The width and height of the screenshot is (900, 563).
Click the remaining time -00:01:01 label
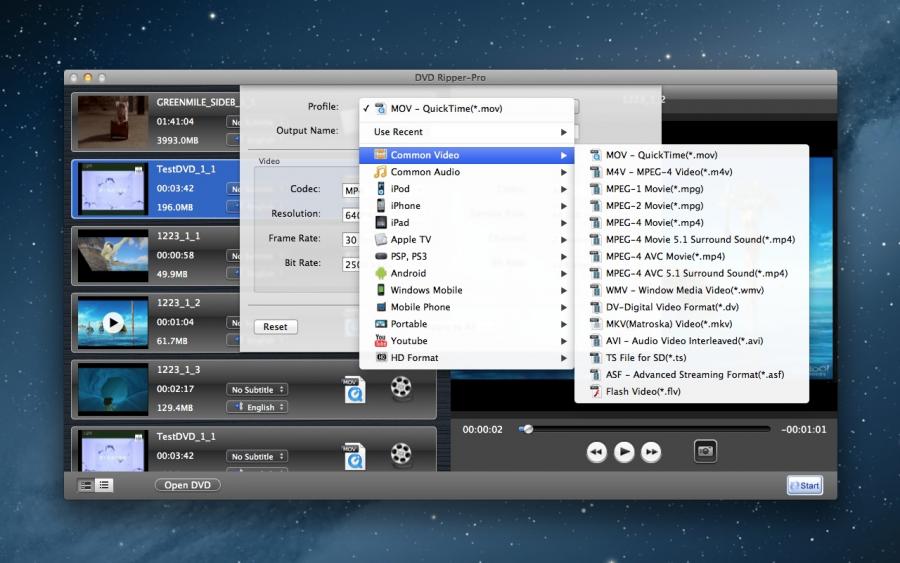click(x=804, y=430)
